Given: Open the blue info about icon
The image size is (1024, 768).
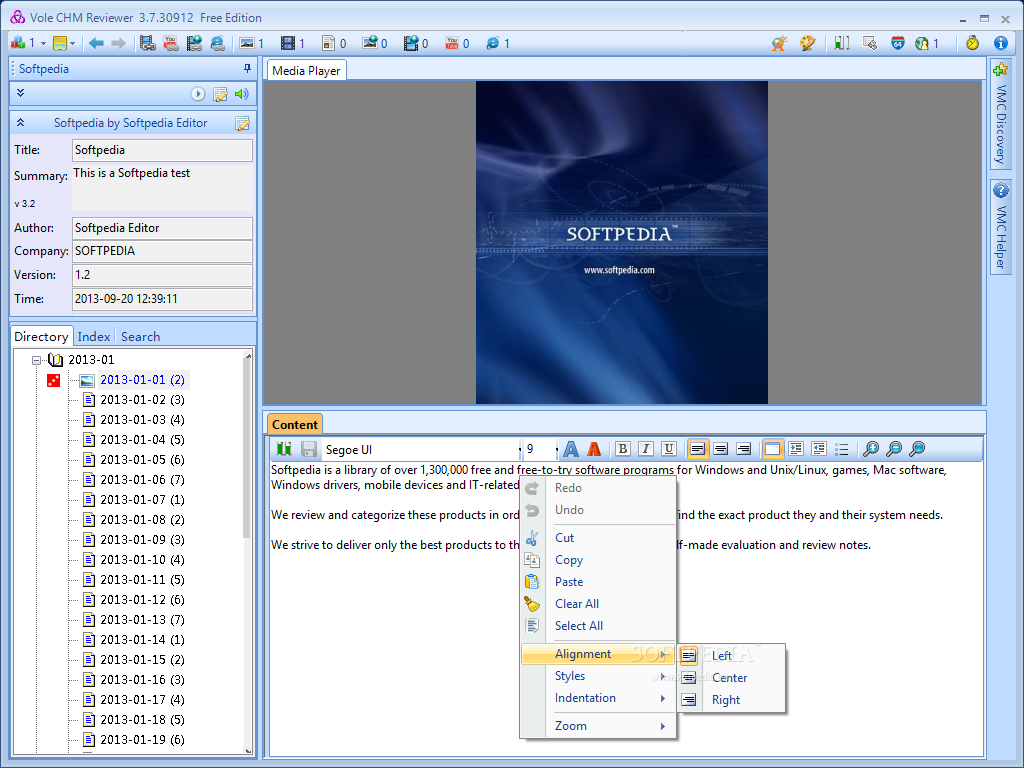Looking at the screenshot, I should click(1000, 43).
